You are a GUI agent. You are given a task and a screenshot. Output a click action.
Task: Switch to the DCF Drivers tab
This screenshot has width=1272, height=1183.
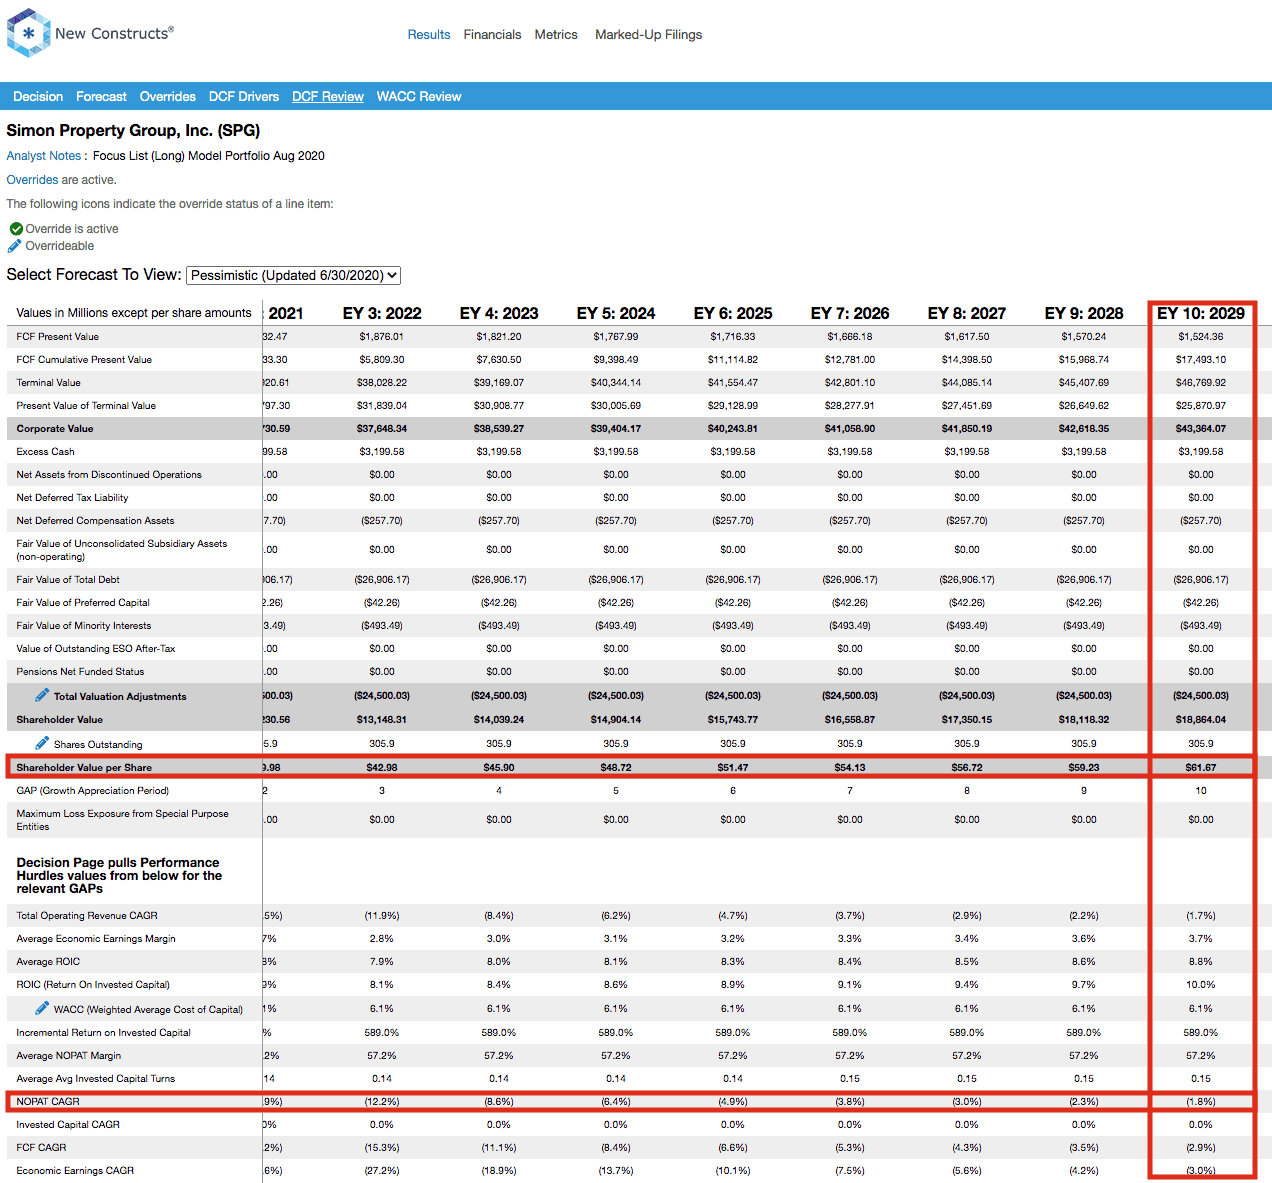click(244, 96)
